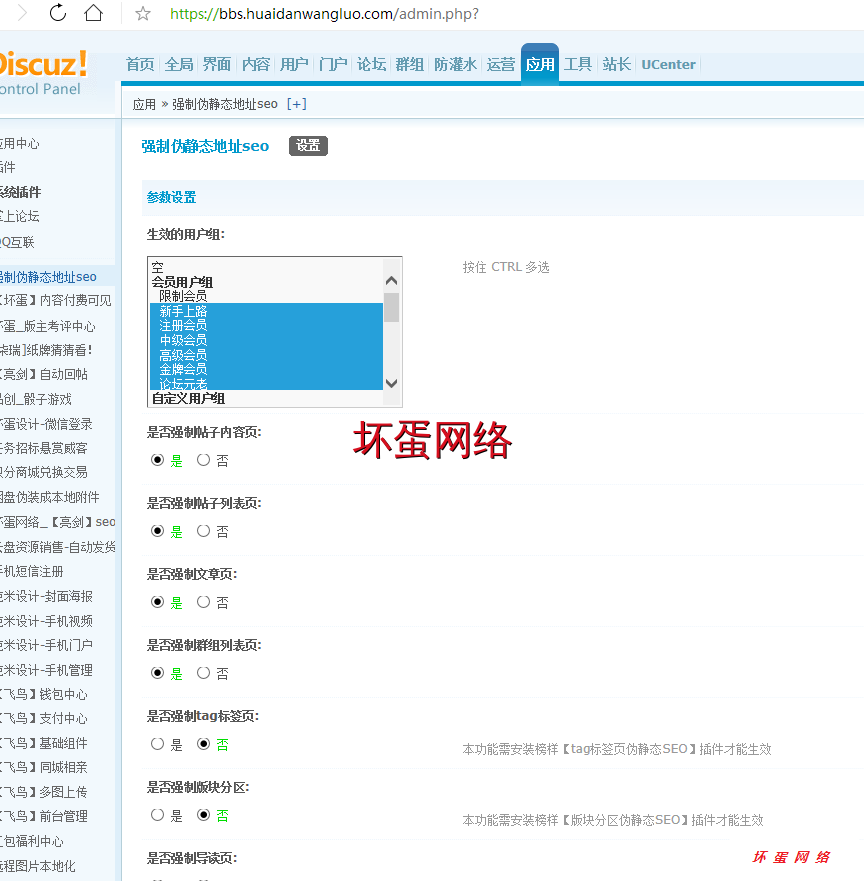Click the address bar URL
864x881 pixels.
click(324, 13)
